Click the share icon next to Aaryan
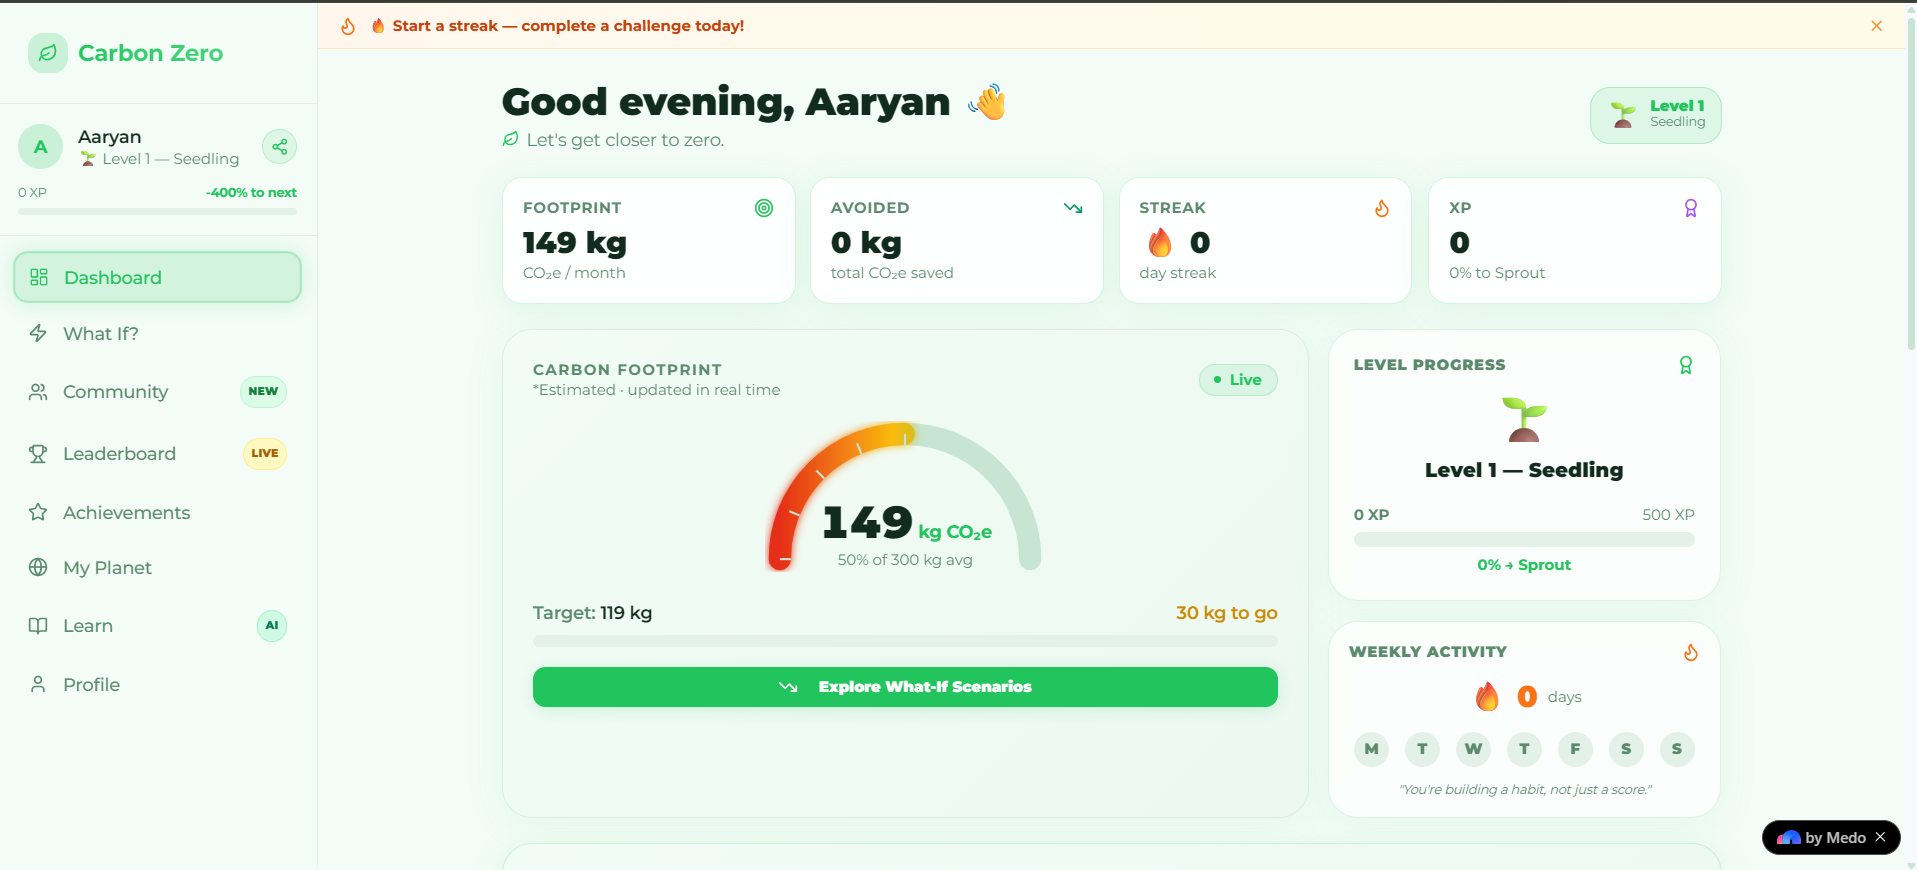 280,147
